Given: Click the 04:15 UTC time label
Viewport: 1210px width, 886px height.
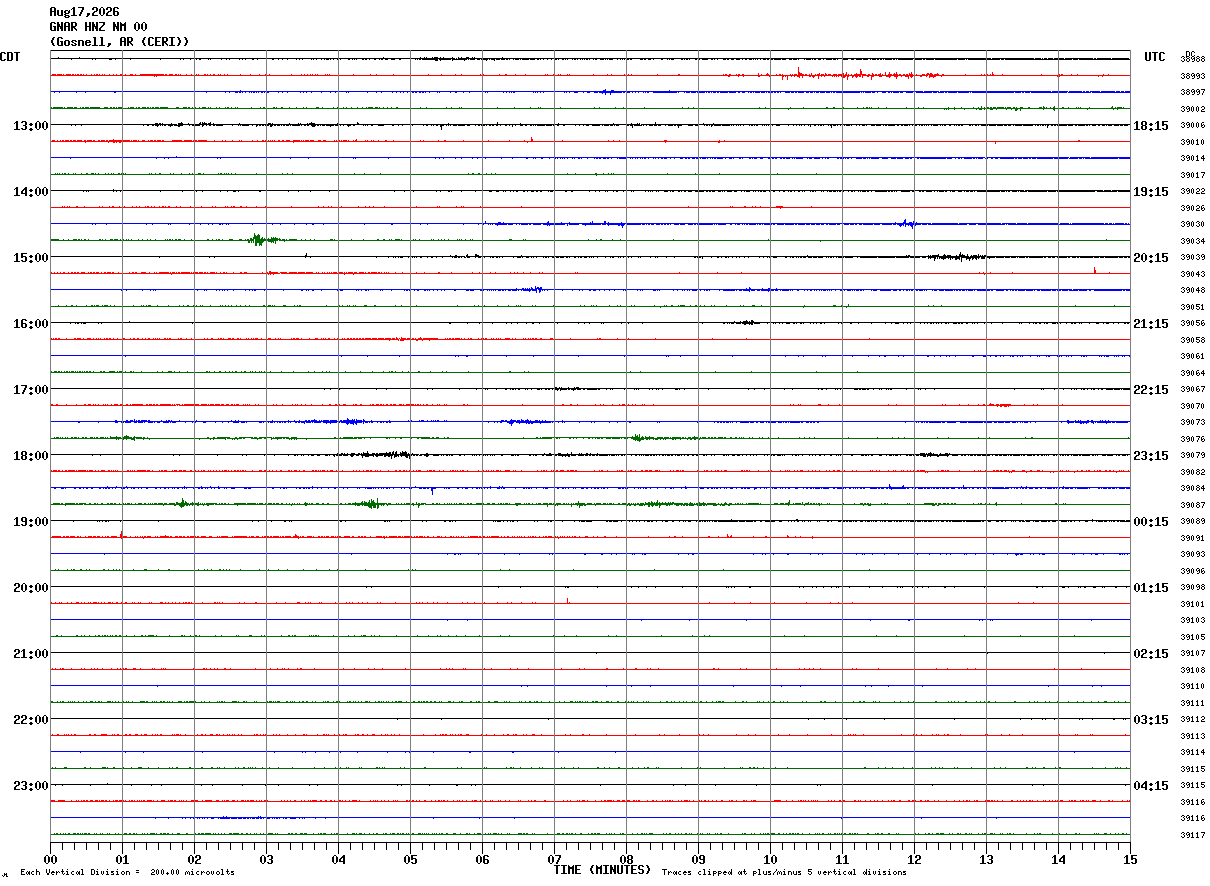Looking at the screenshot, I should (x=1151, y=786).
